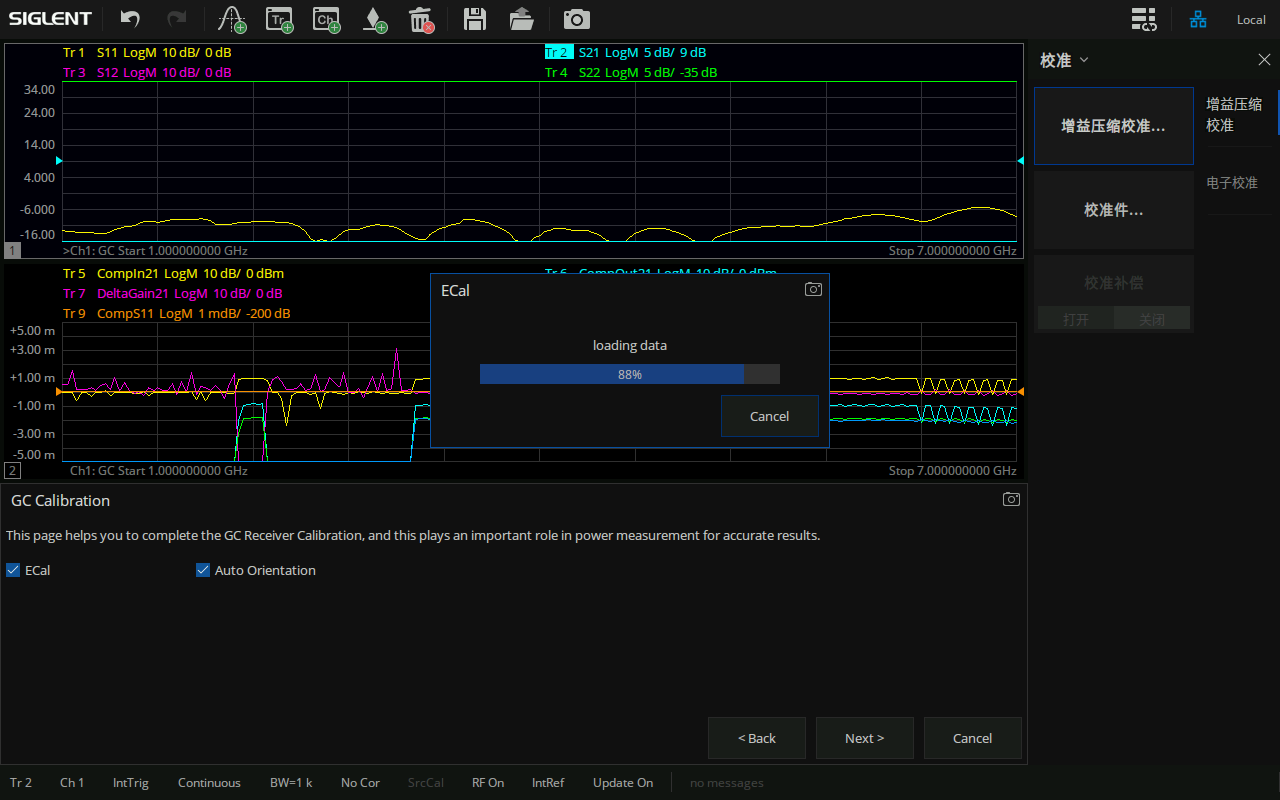Save state with the floppy disk icon

pos(475,19)
